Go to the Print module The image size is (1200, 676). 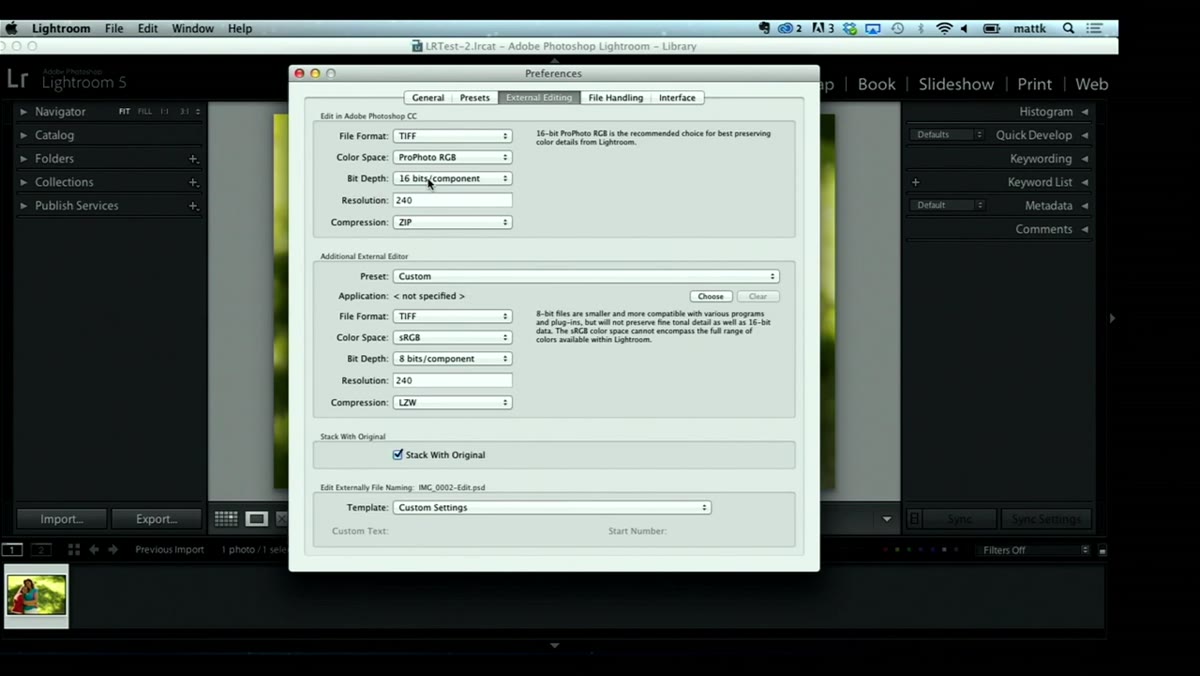pos(1035,84)
